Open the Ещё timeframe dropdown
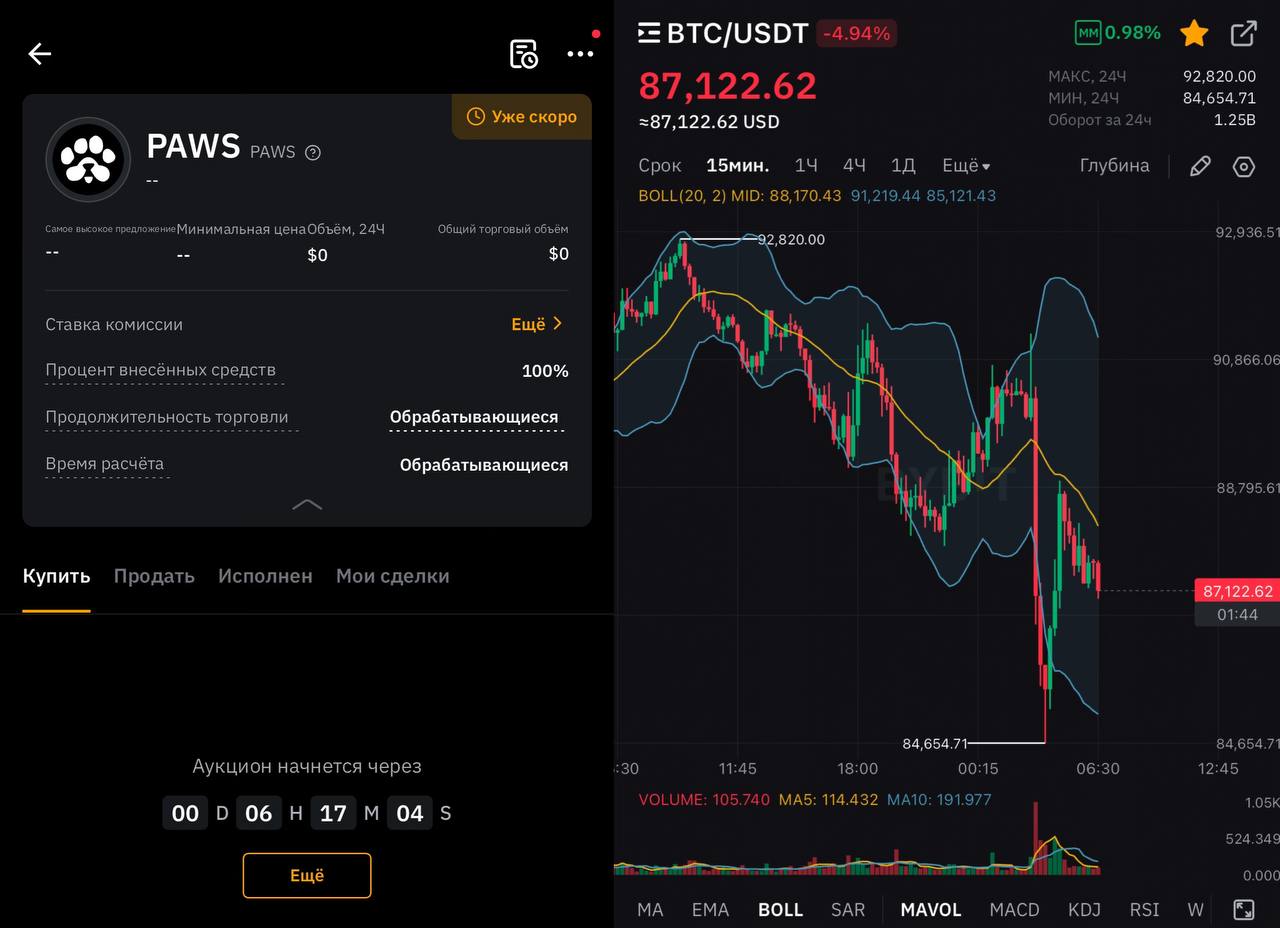1280x928 pixels. tap(966, 166)
